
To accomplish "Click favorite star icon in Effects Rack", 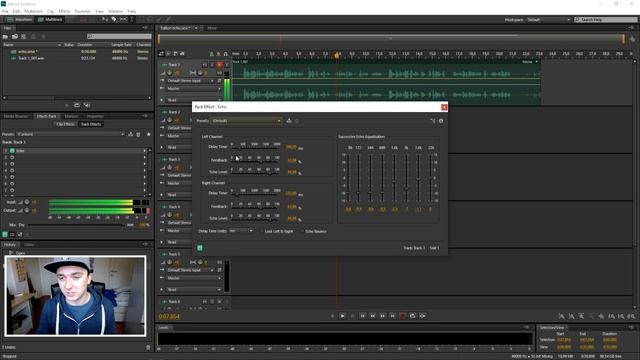I will 149,134.
